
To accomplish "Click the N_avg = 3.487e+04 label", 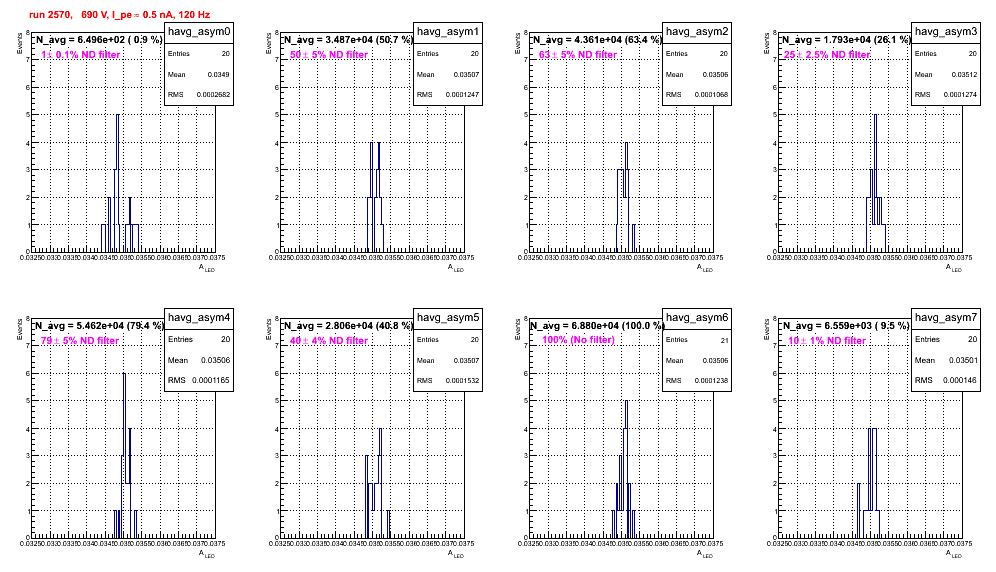I will click(x=347, y=39).
